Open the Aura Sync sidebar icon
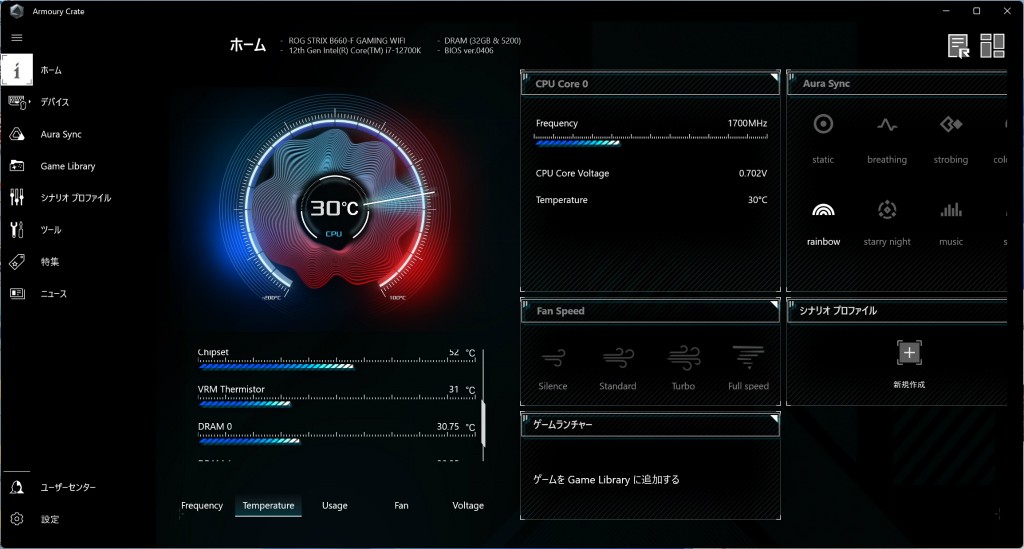 tap(17, 134)
